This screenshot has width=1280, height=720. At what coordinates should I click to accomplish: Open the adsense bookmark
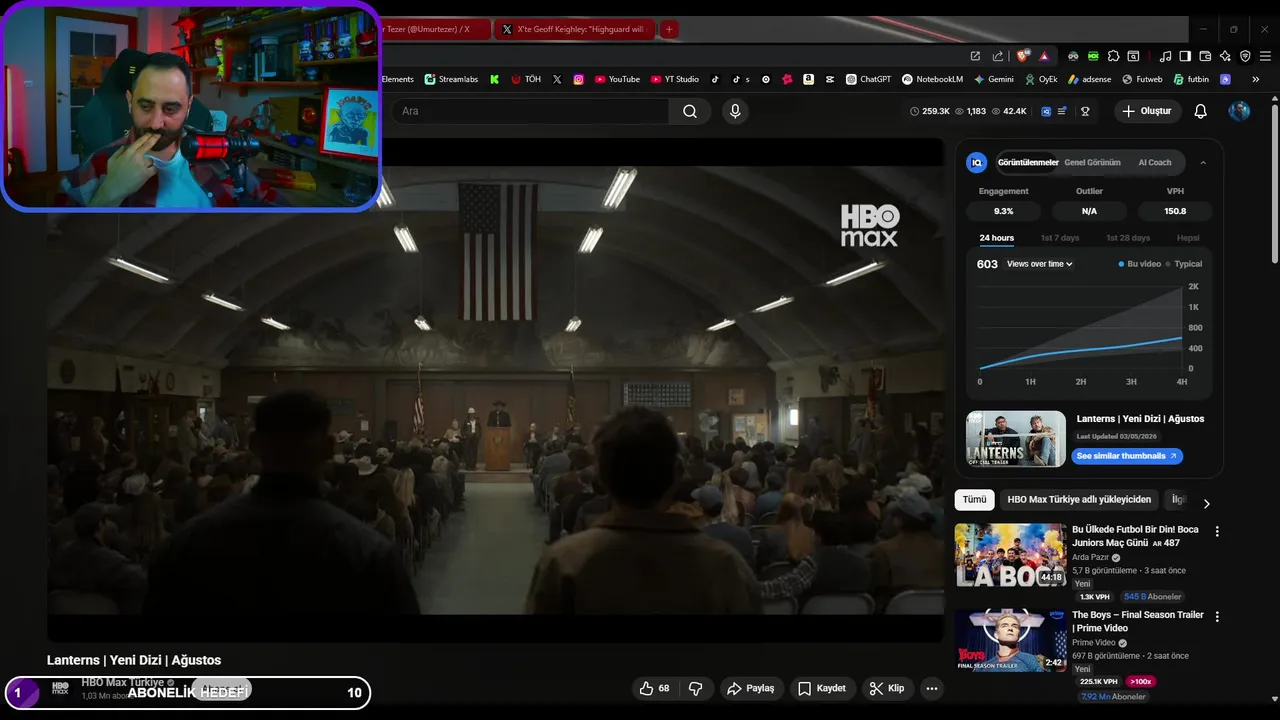[x=1089, y=79]
